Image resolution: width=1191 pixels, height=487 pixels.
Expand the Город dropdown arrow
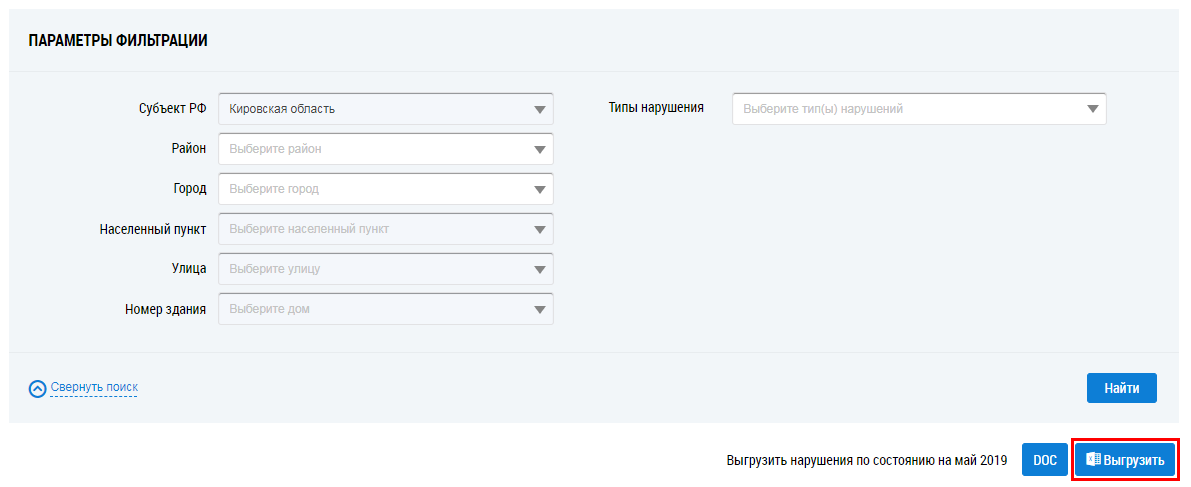point(540,189)
